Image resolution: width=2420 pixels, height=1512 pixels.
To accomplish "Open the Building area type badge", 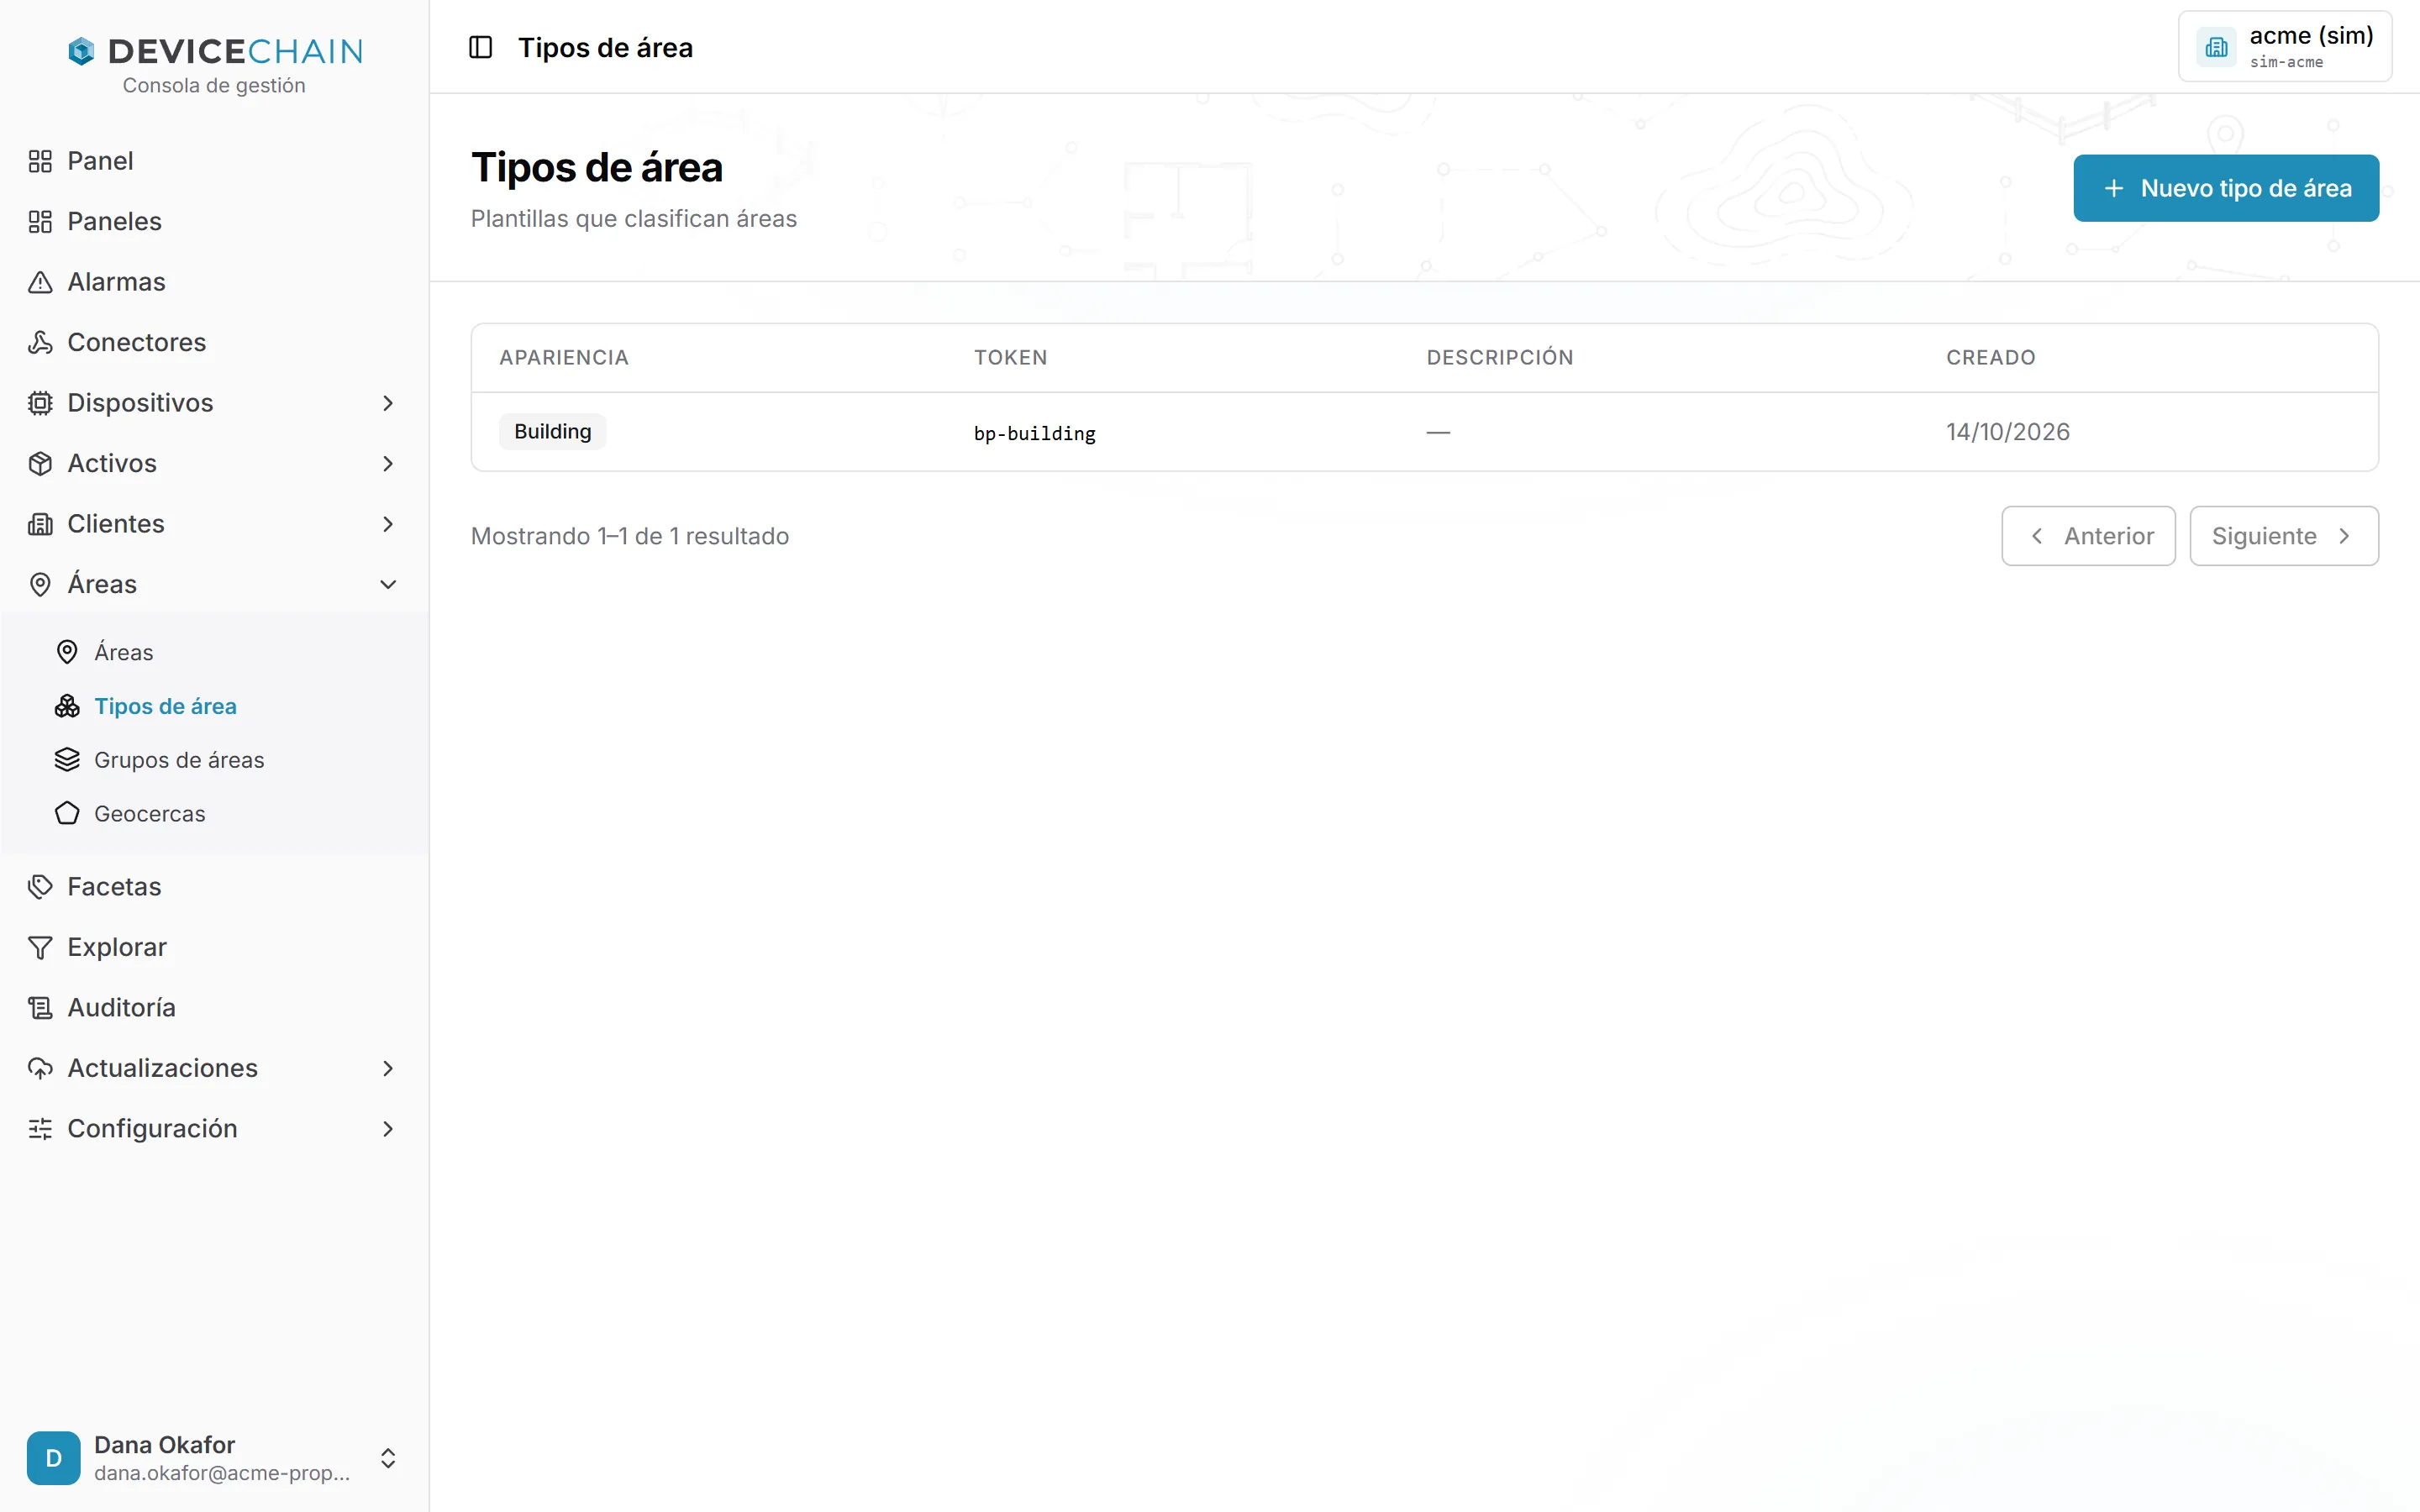I will point(552,431).
